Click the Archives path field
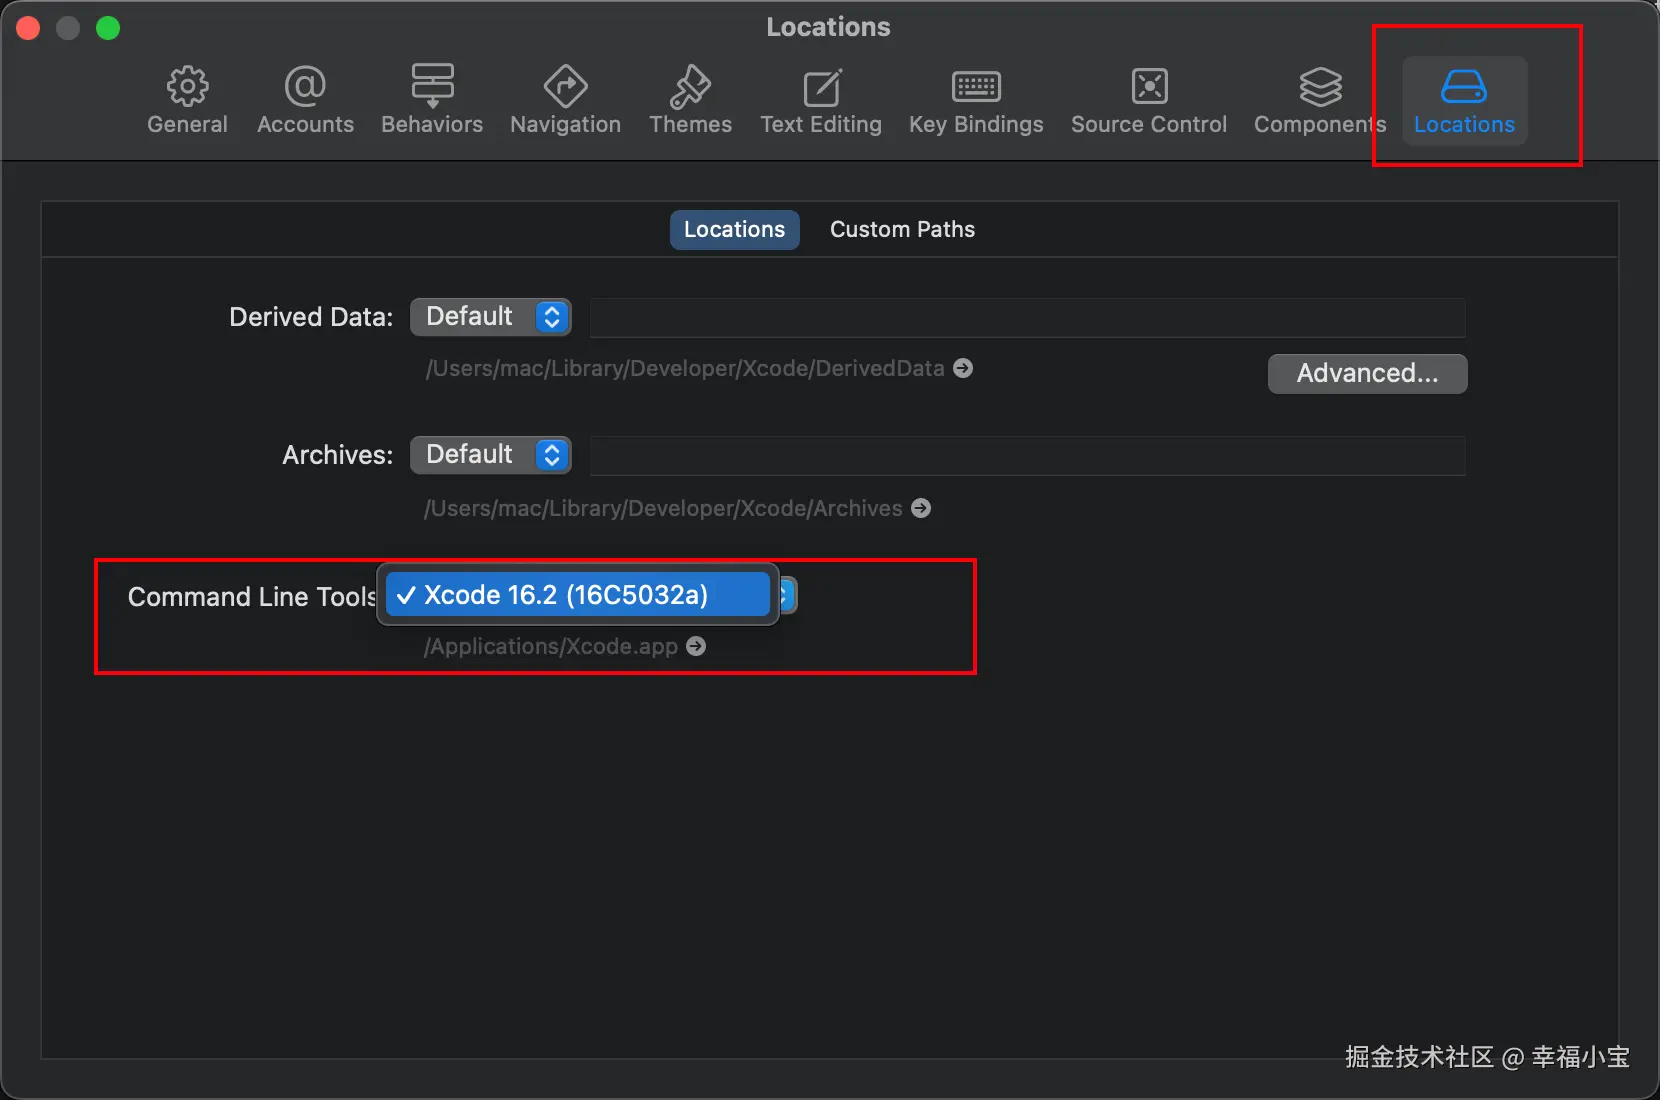The image size is (1660, 1100). pos(1027,455)
